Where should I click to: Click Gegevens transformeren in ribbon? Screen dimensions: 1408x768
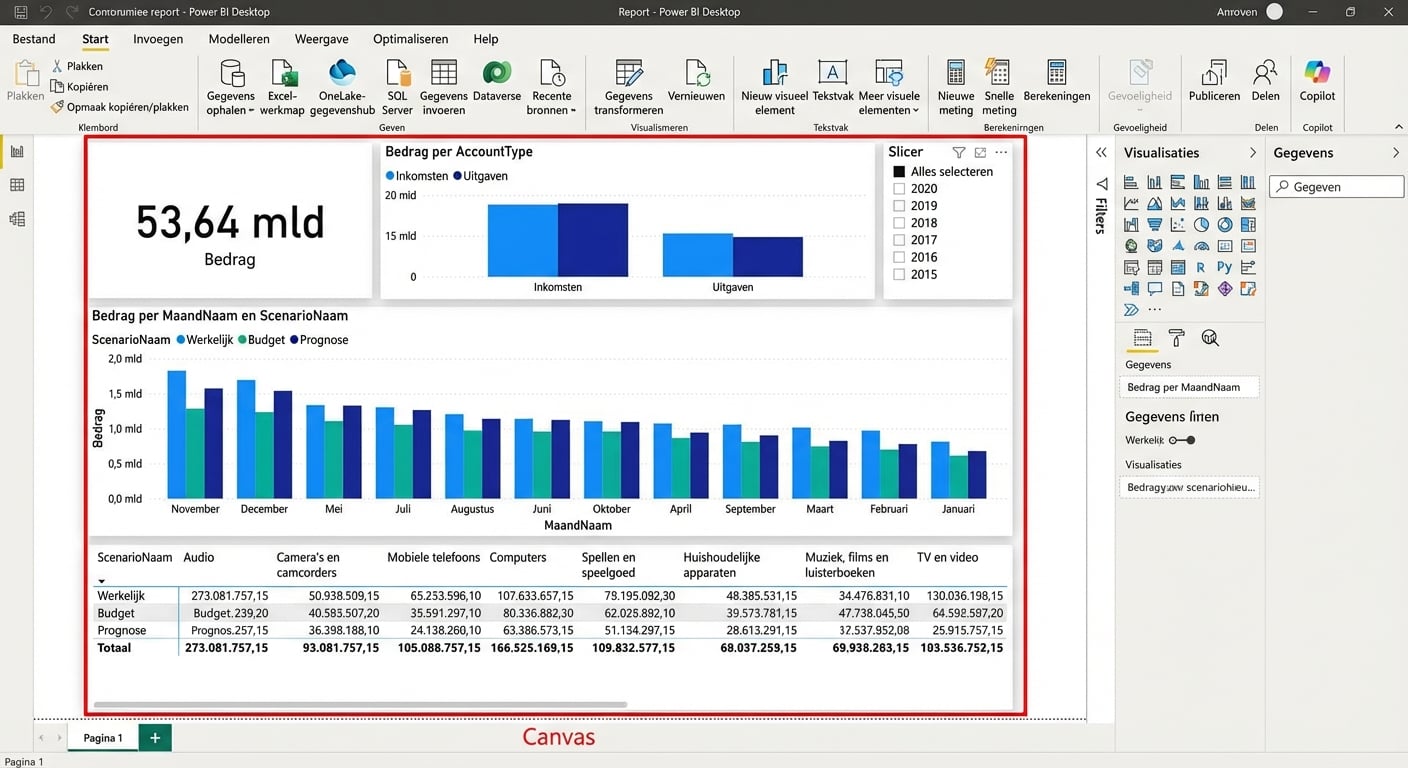[x=628, y=86]
